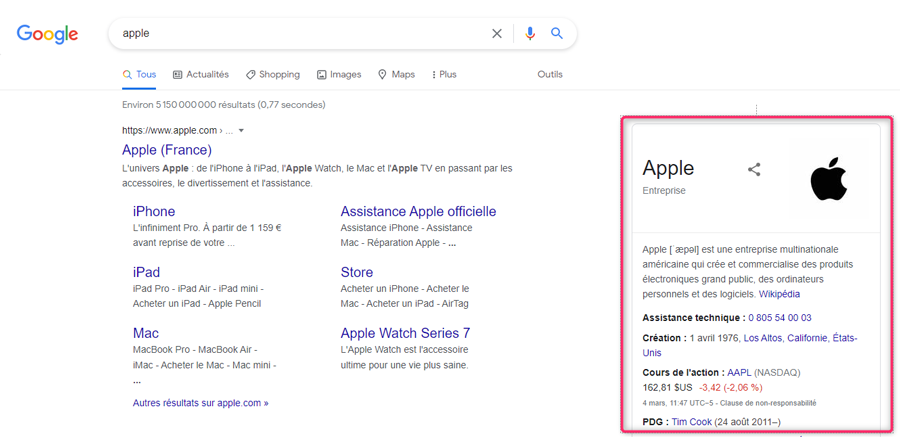Click phone number 0 805 54 00 03
This screenshot has width=900, height=437.
(x=779, y=318)
